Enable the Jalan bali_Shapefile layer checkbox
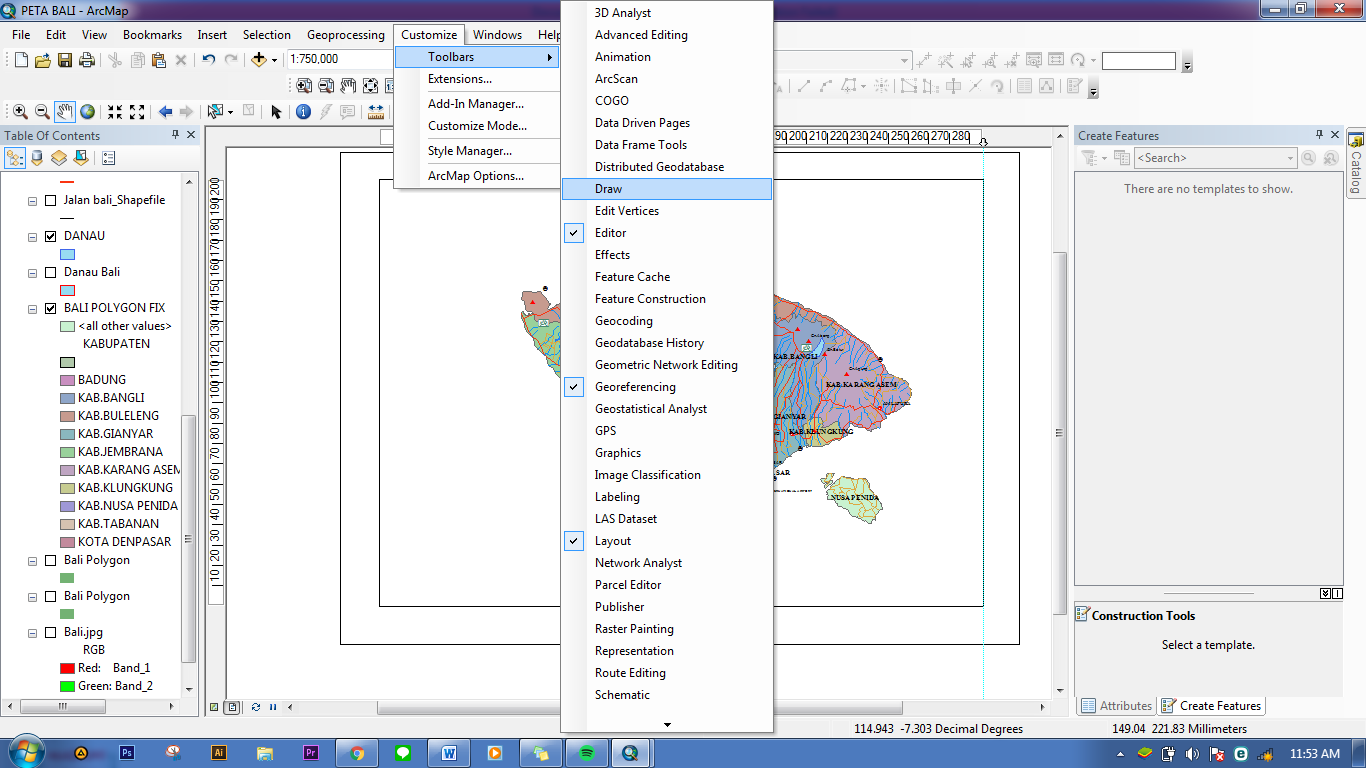Viewport: 1366px width, 768px height. (x=49, y=200)
